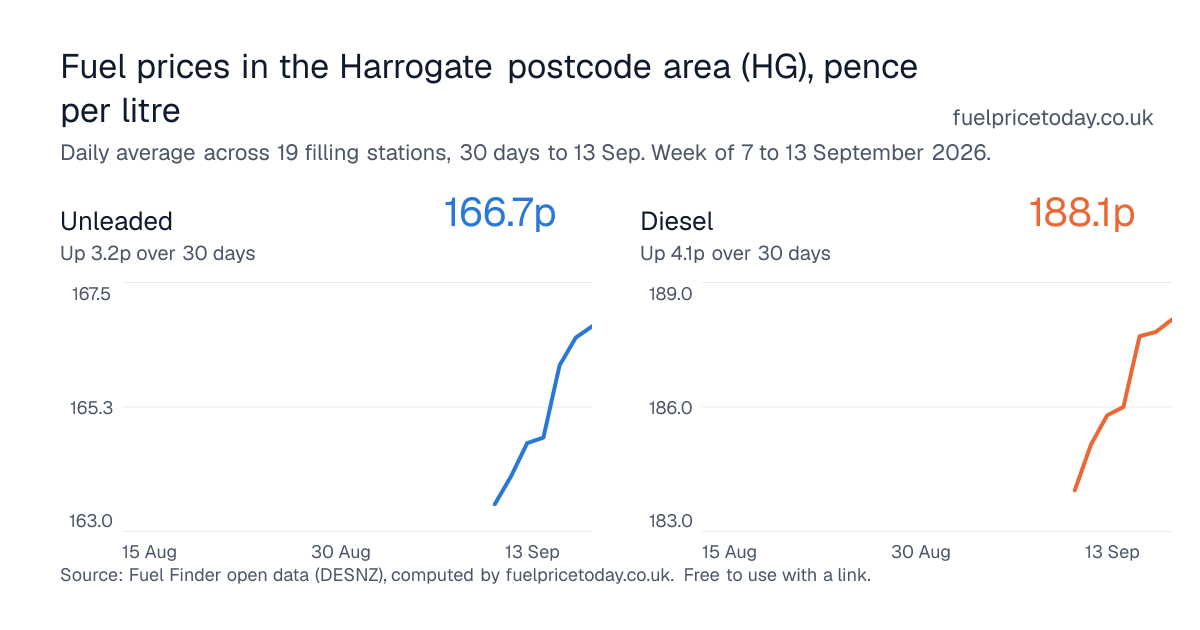Click '15 Aug' date on Unleaded chart
The height and width of the screenshot is (630, 1200).
point(149,552)
